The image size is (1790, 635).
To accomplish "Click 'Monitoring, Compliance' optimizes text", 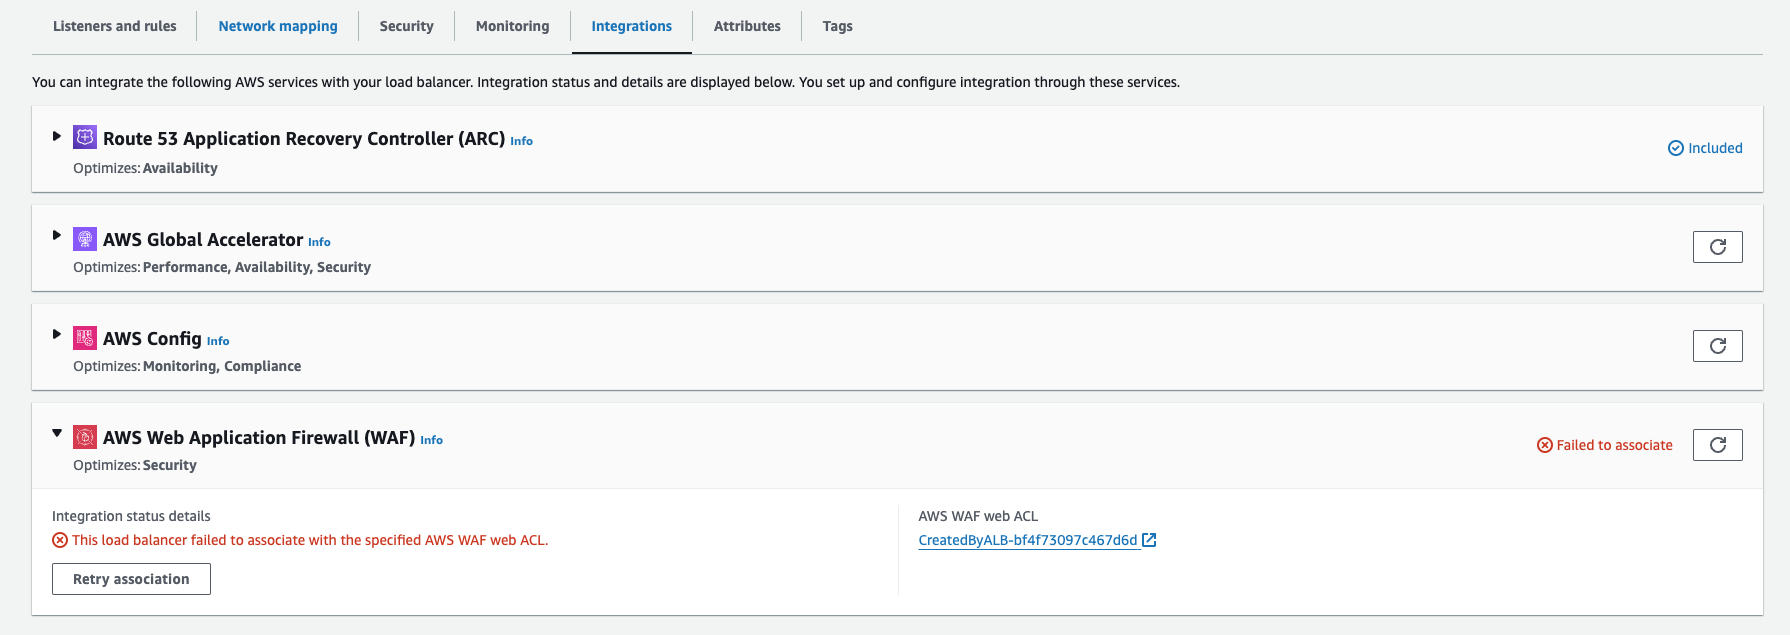I will (222, 366).
